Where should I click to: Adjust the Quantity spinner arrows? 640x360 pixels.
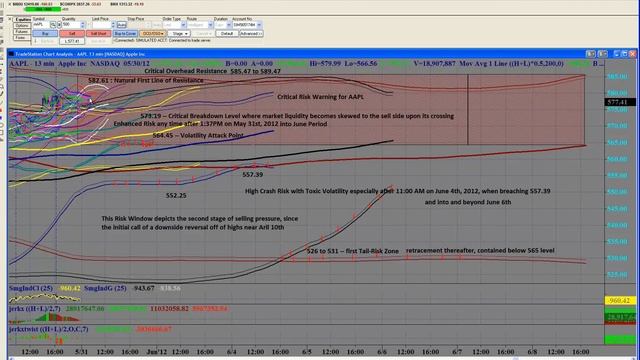pos(83,25)
